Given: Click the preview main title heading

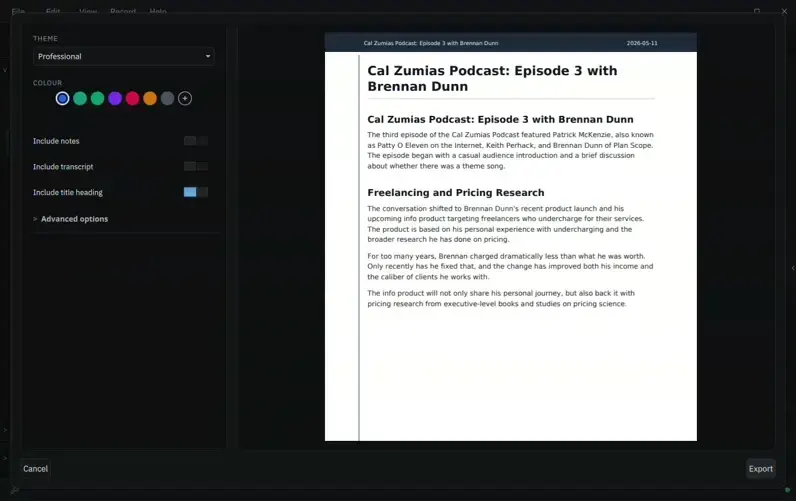Looking at the screenshot, I should [x=492, y=78].
